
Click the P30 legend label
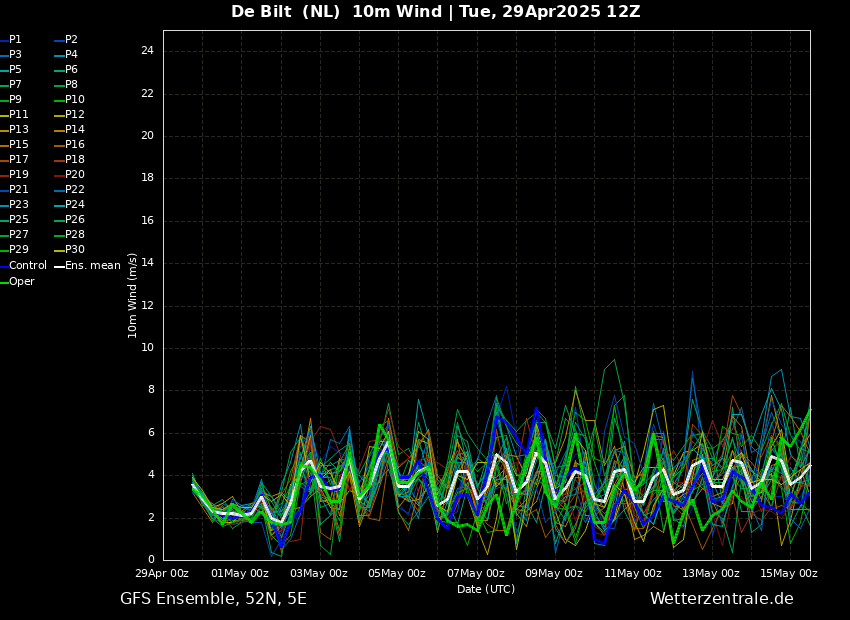(x=74, y=250)
